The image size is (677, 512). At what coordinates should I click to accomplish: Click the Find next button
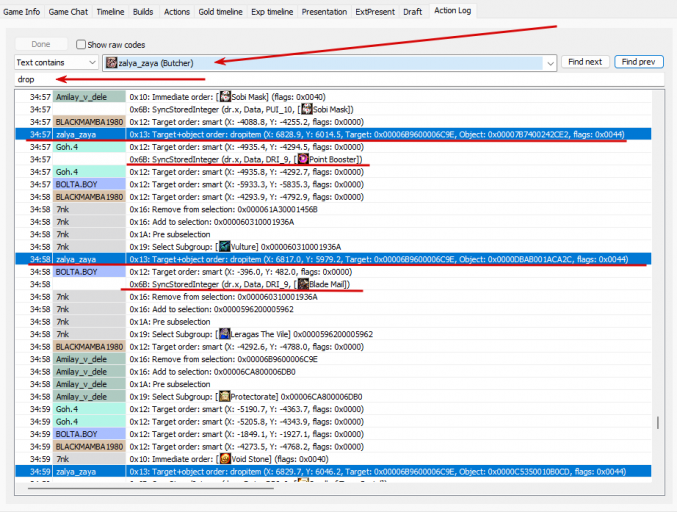coord(585,62)
